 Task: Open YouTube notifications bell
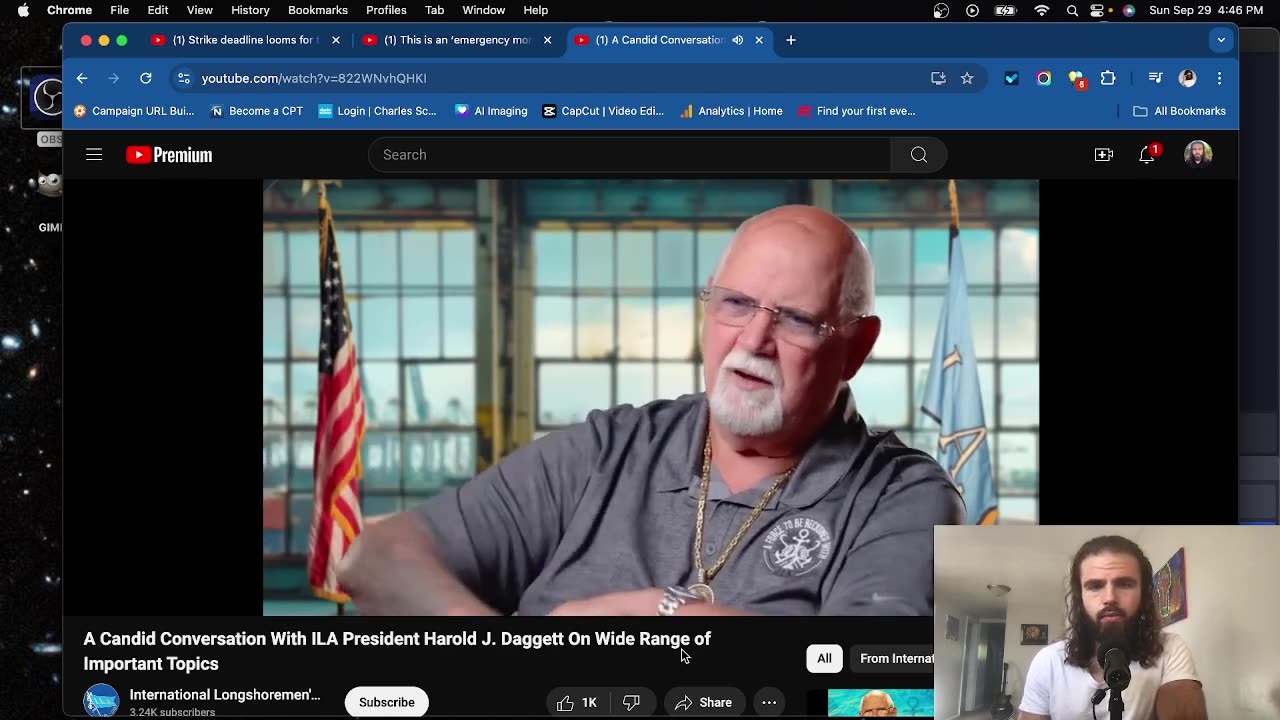pos(1147,155)
